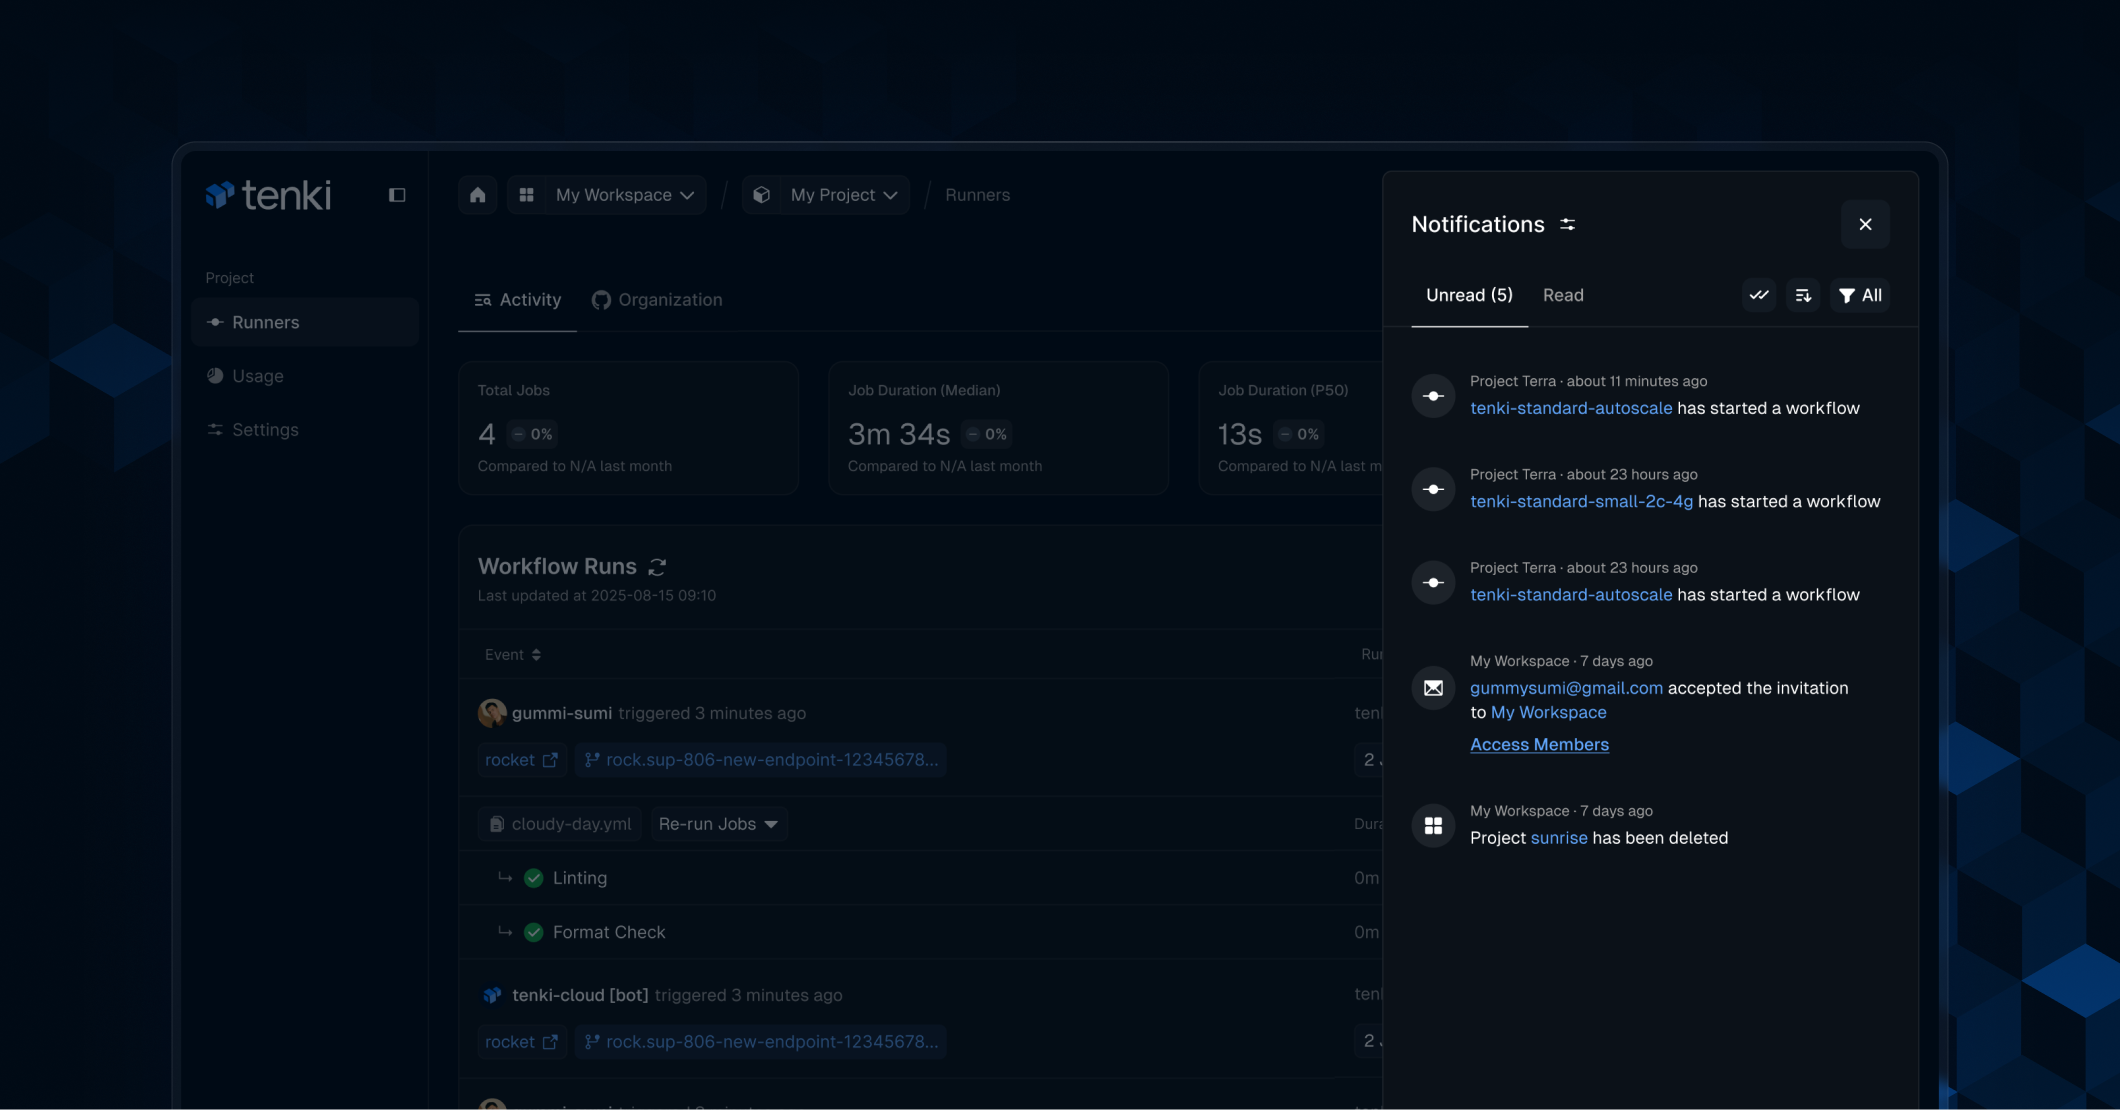Screen dimensions: 2120x1110
Task: Refresh the Workflow Runs list
Action: point(657,567)
